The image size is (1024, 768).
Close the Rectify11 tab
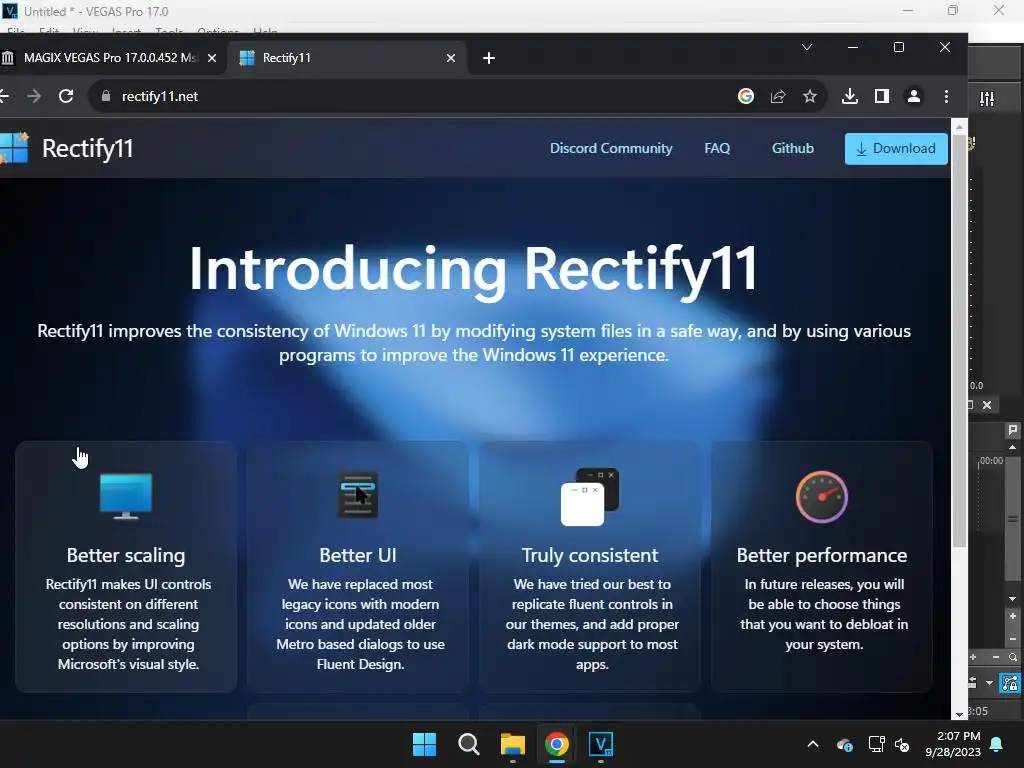[451, 58]
